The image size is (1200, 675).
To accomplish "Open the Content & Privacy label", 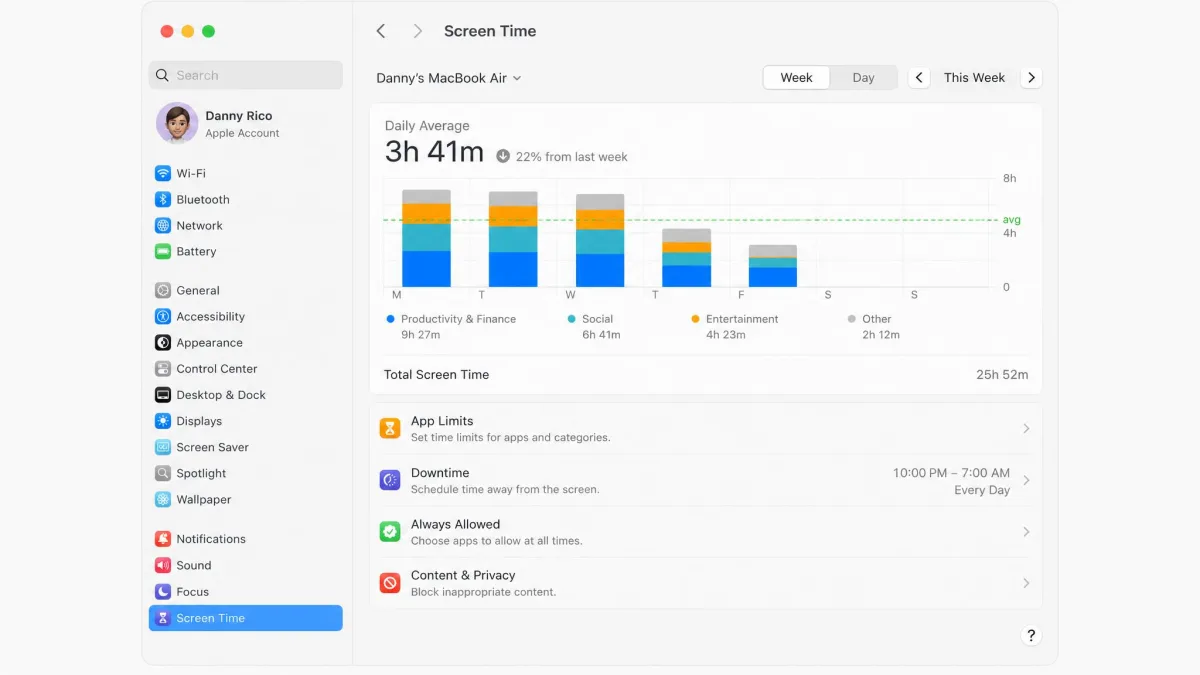I will [463, 575].
